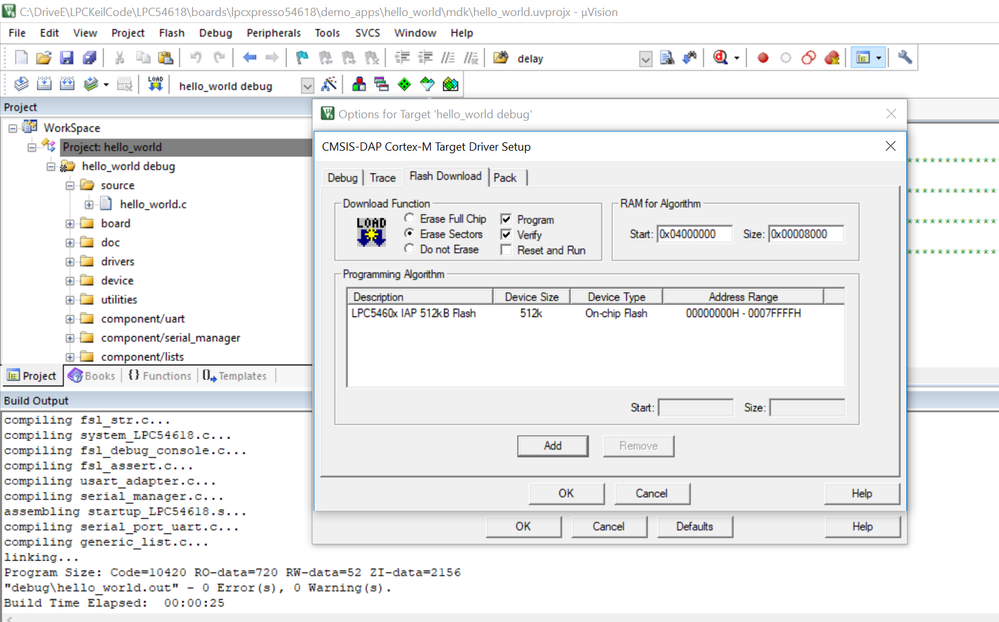Click the Paste clipboard icon

click(x=166, y=58)
